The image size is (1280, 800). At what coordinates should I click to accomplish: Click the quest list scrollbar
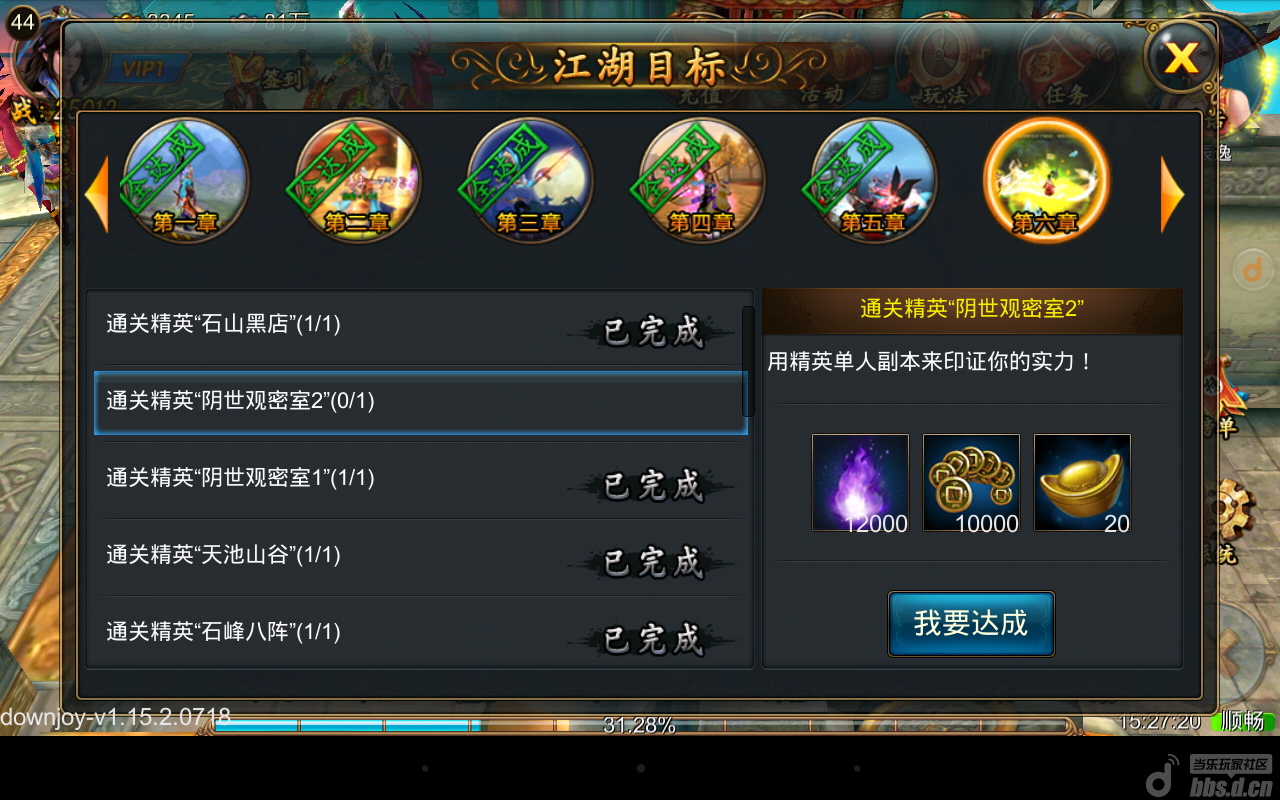click(748, 361)
